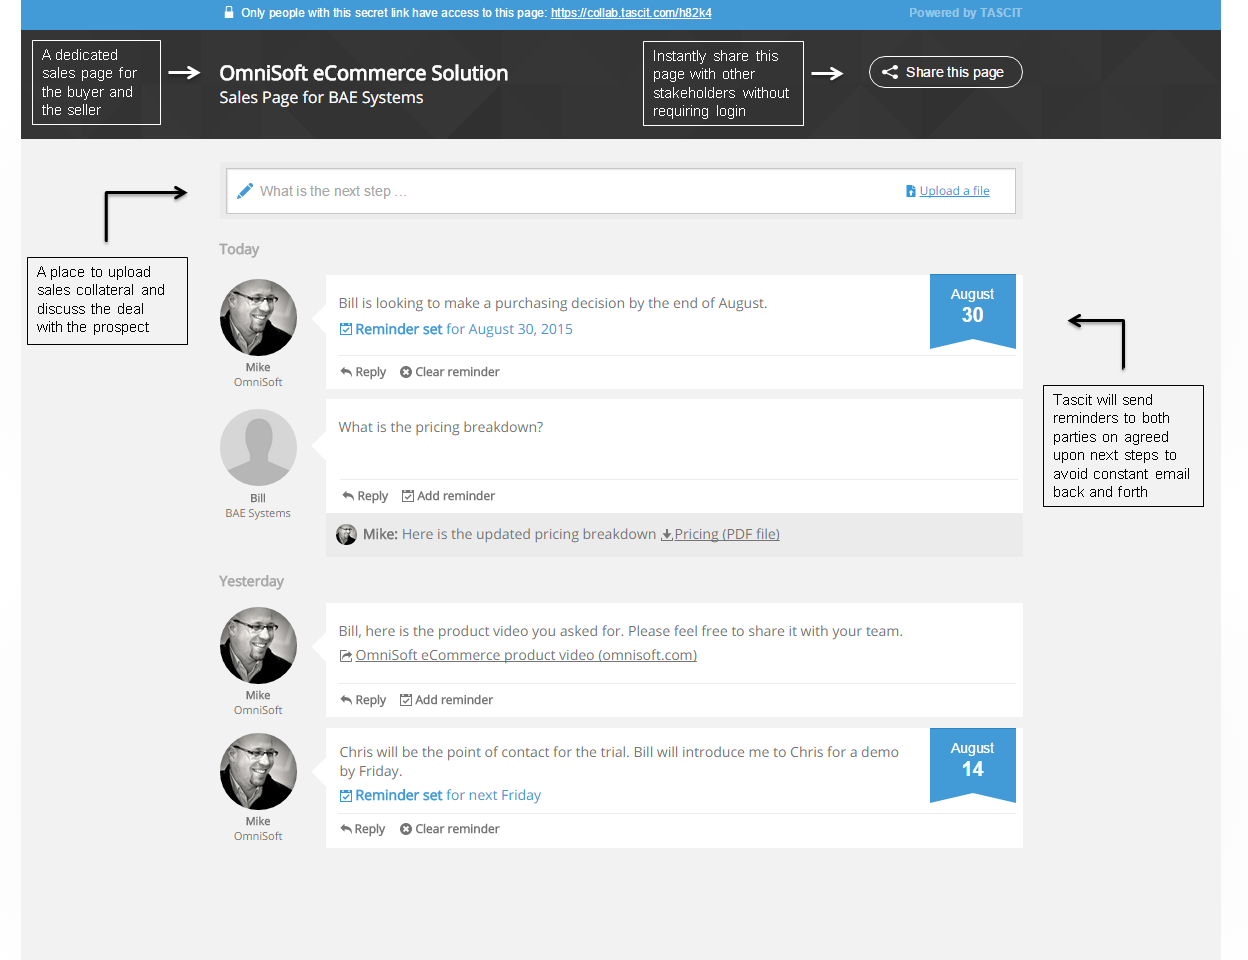Viewport: 1248px width, 960px height.
Task: Click calendar check icon beside next Friday reminder
Action: (346, 796)
